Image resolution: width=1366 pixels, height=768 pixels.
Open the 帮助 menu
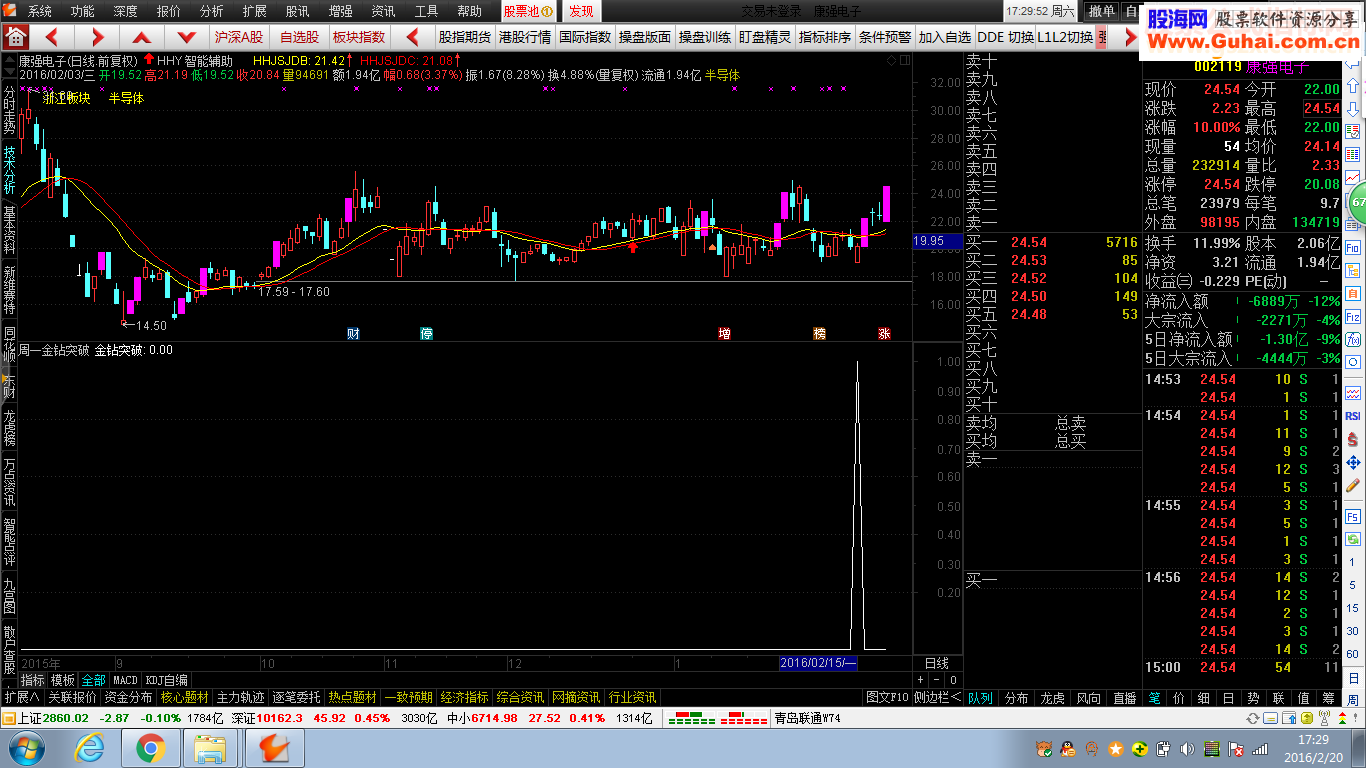[x=469, y=11]
